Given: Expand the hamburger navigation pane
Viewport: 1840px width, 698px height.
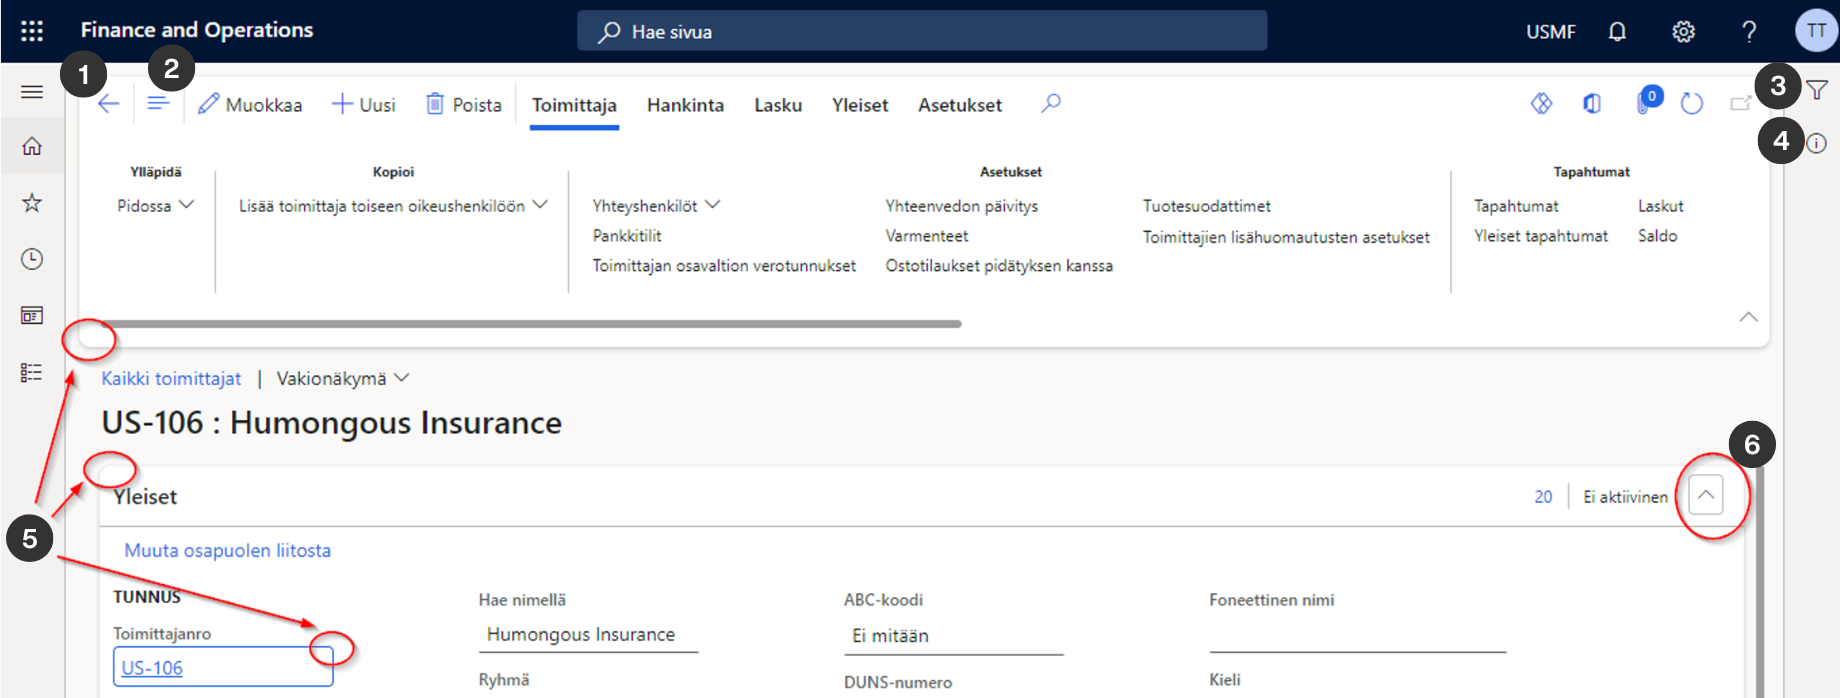Looking at the screenshot, I should 32,92.
